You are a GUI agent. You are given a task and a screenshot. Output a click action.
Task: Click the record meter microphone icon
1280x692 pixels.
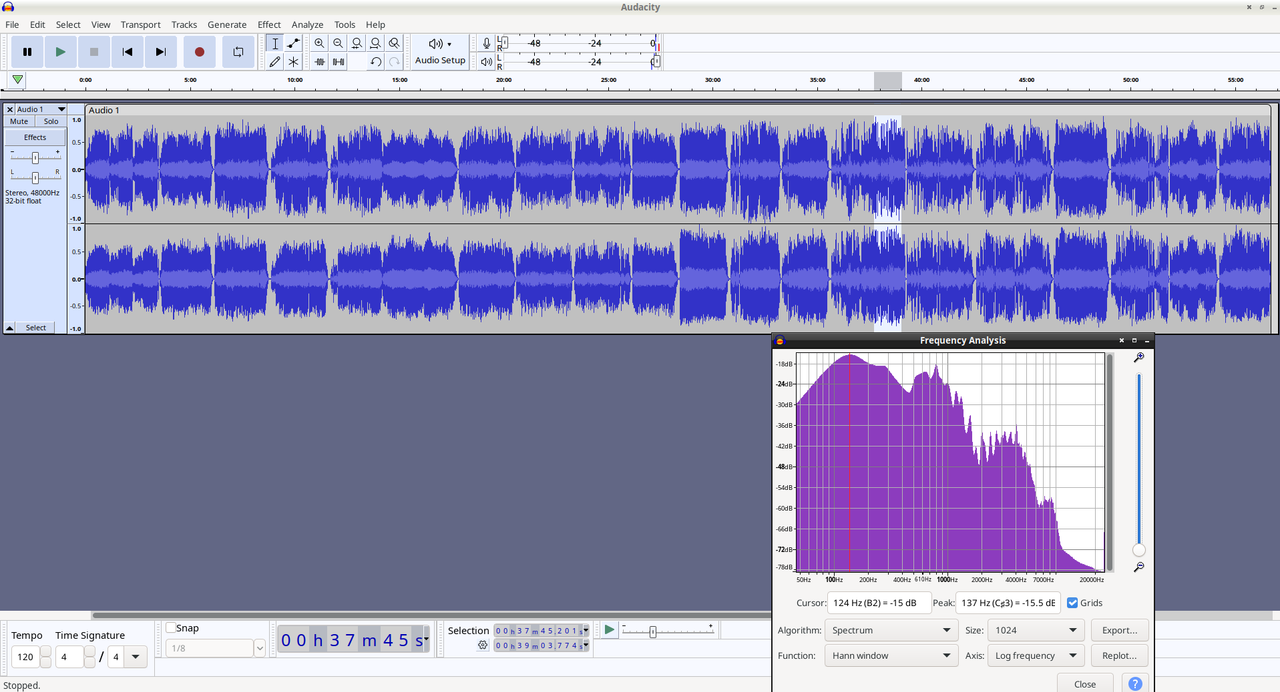click(487, 43)
